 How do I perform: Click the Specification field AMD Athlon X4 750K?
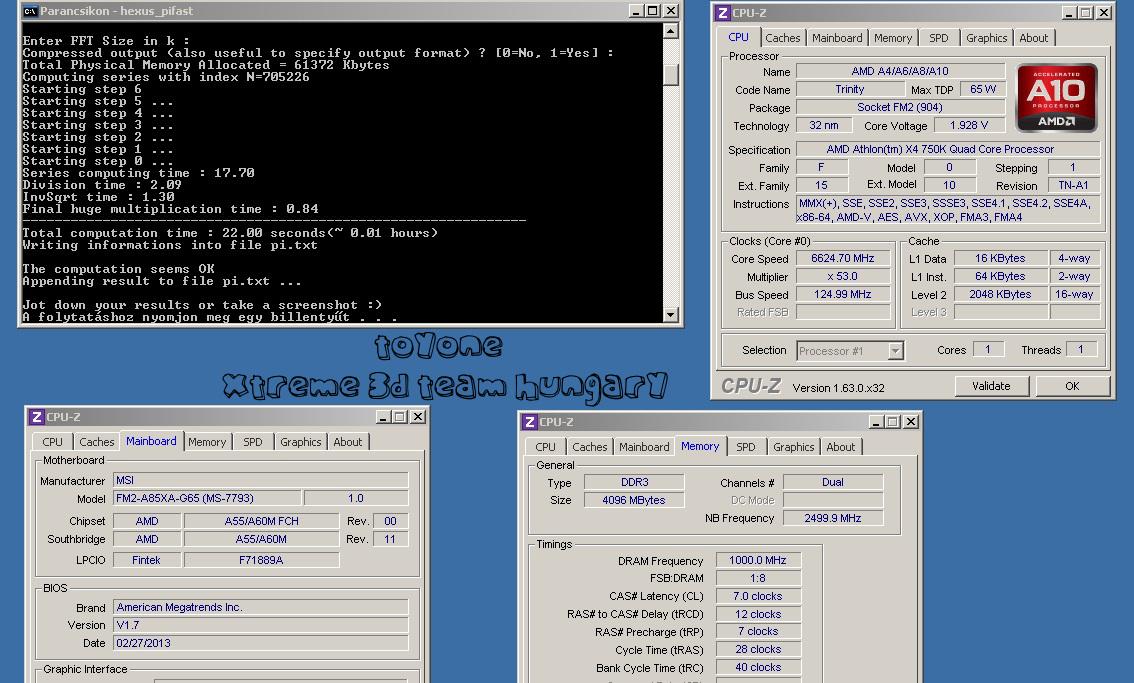pos(948,149)
